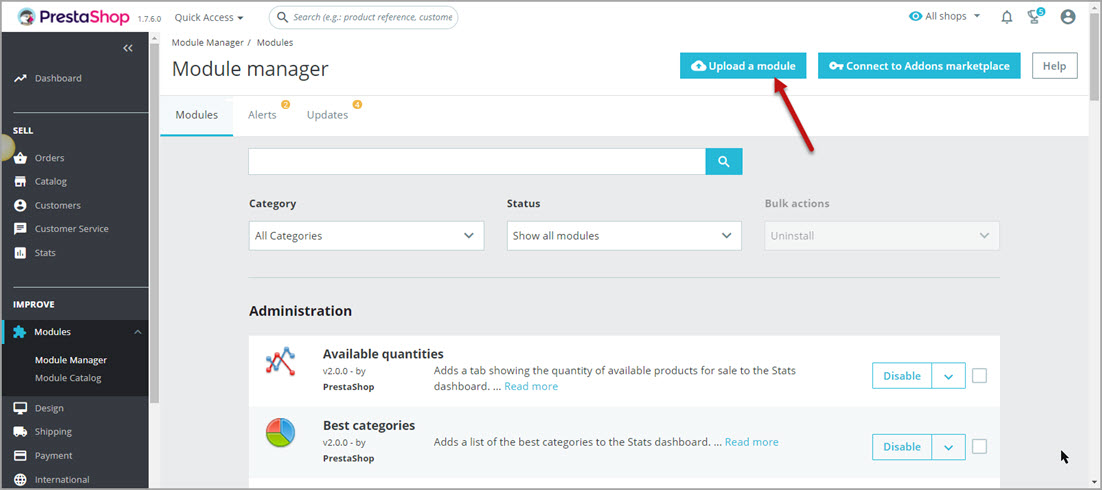
Task: Click Read more for Best categories
Action: 751,442
